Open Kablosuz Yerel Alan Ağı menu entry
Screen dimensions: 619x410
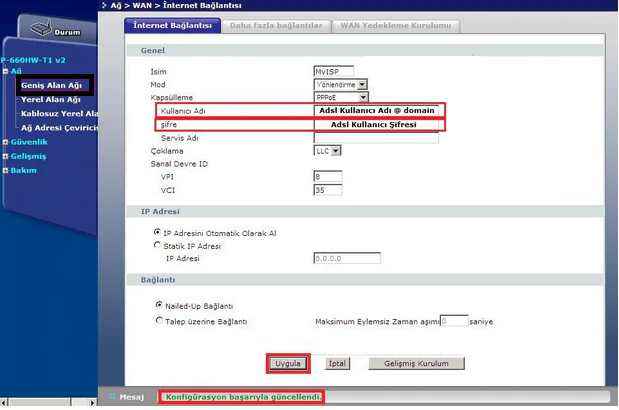point(59,114)
